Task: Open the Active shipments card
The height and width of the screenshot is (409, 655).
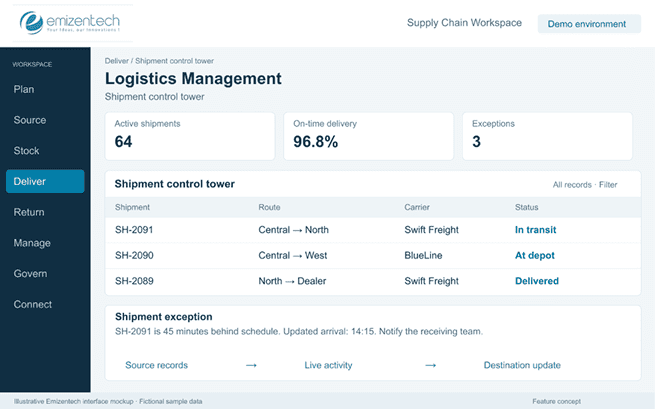Action: [x=190, y=136]
